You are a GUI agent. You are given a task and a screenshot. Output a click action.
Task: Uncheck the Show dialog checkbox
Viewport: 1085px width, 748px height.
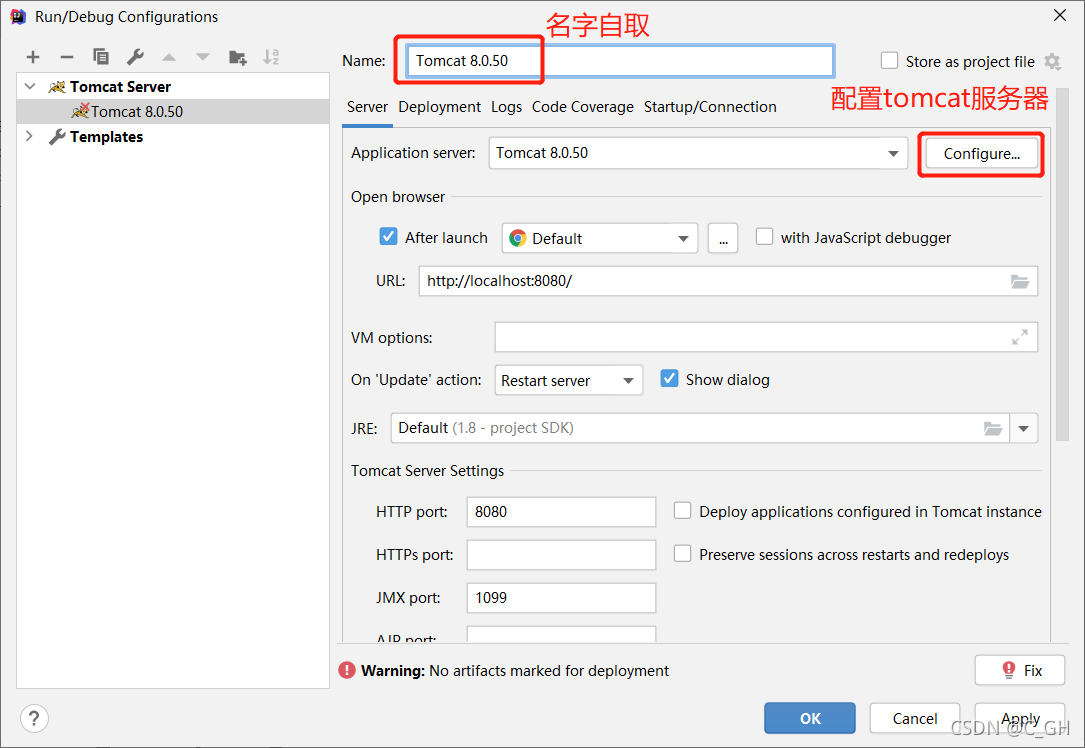tap(669, 378)
